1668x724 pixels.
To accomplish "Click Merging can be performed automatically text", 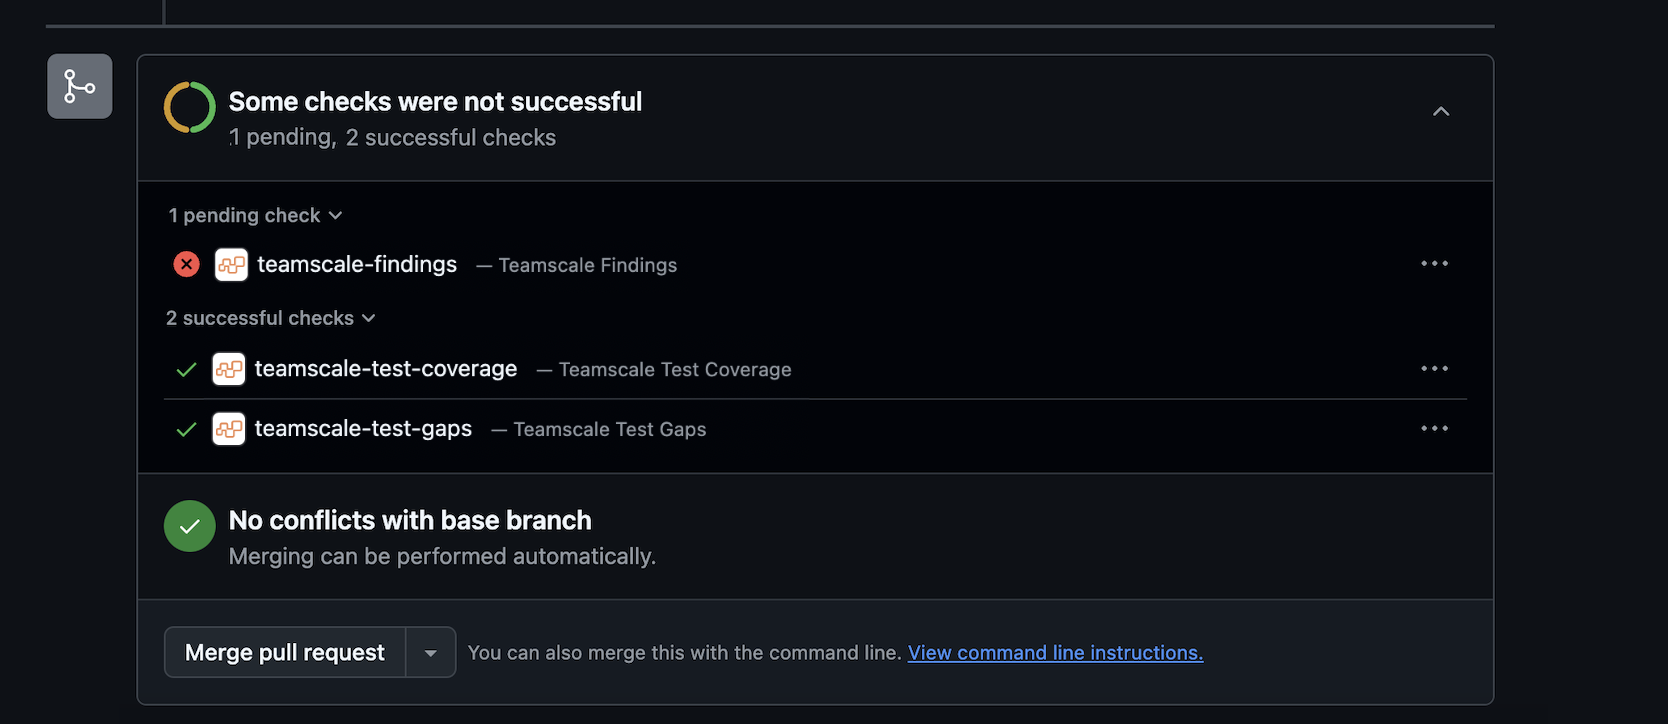I will 442,557.
